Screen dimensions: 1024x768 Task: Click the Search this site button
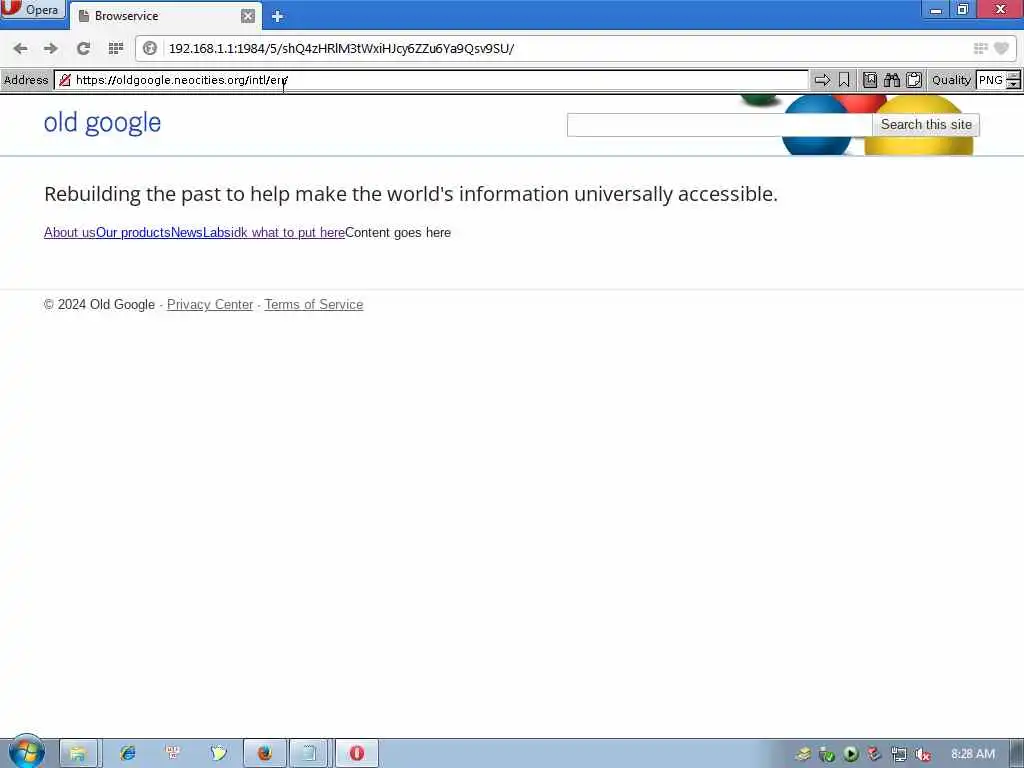pos(926,125)
